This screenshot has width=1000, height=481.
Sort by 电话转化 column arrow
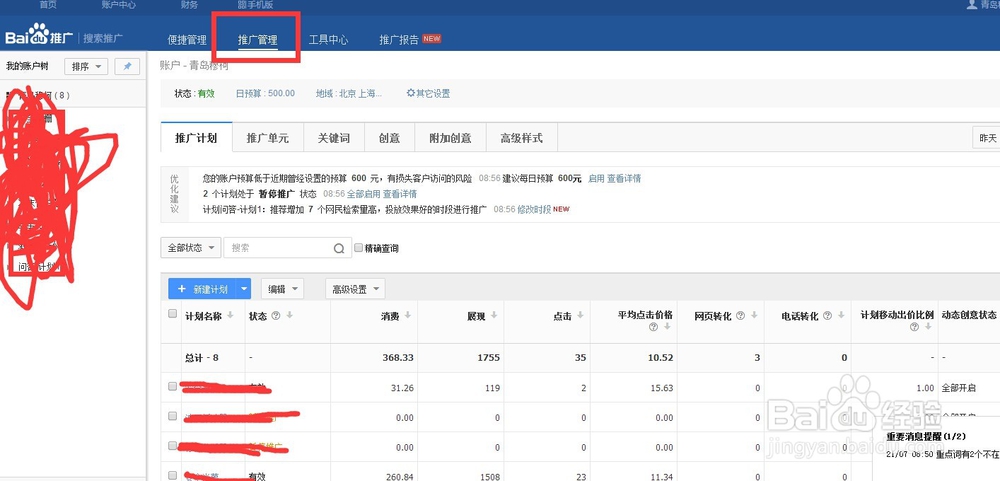(x=841, y=315)
